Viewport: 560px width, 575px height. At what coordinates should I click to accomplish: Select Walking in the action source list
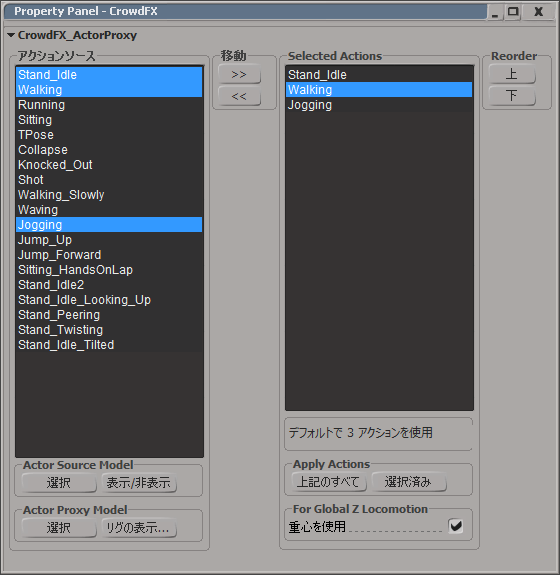tap(109, 89)
